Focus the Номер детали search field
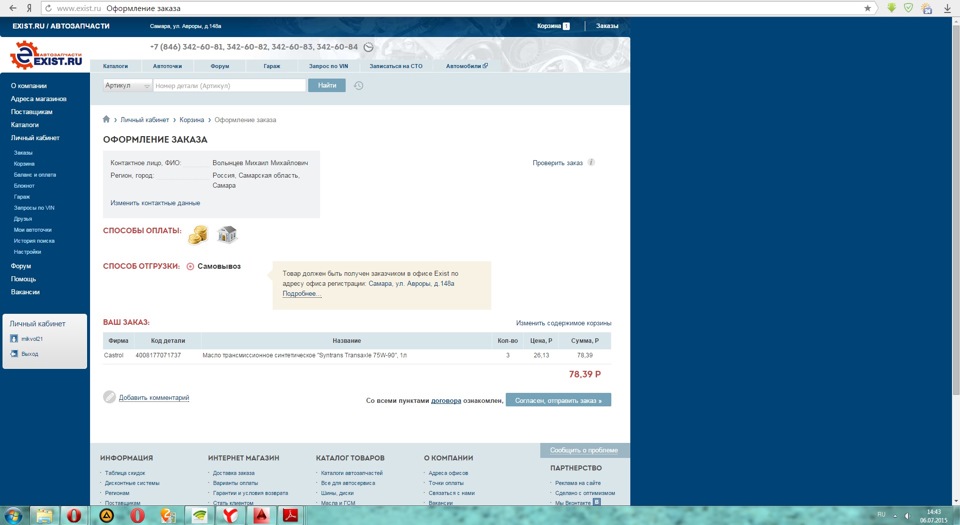The image size is (960, 525). click(230, 86)
